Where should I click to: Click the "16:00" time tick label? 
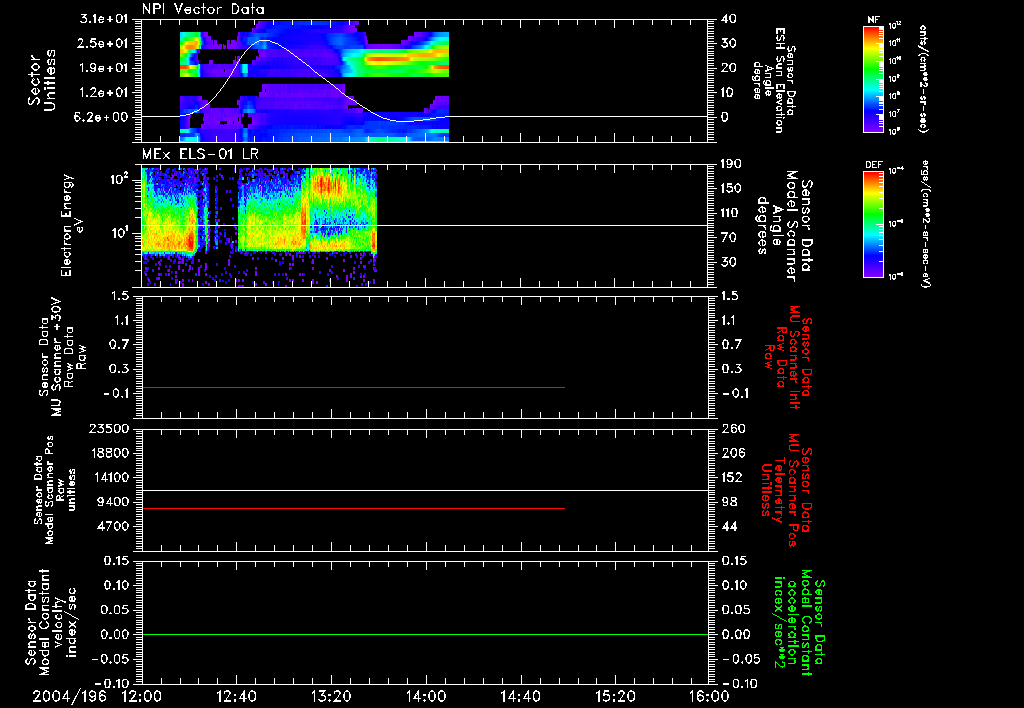709,697
